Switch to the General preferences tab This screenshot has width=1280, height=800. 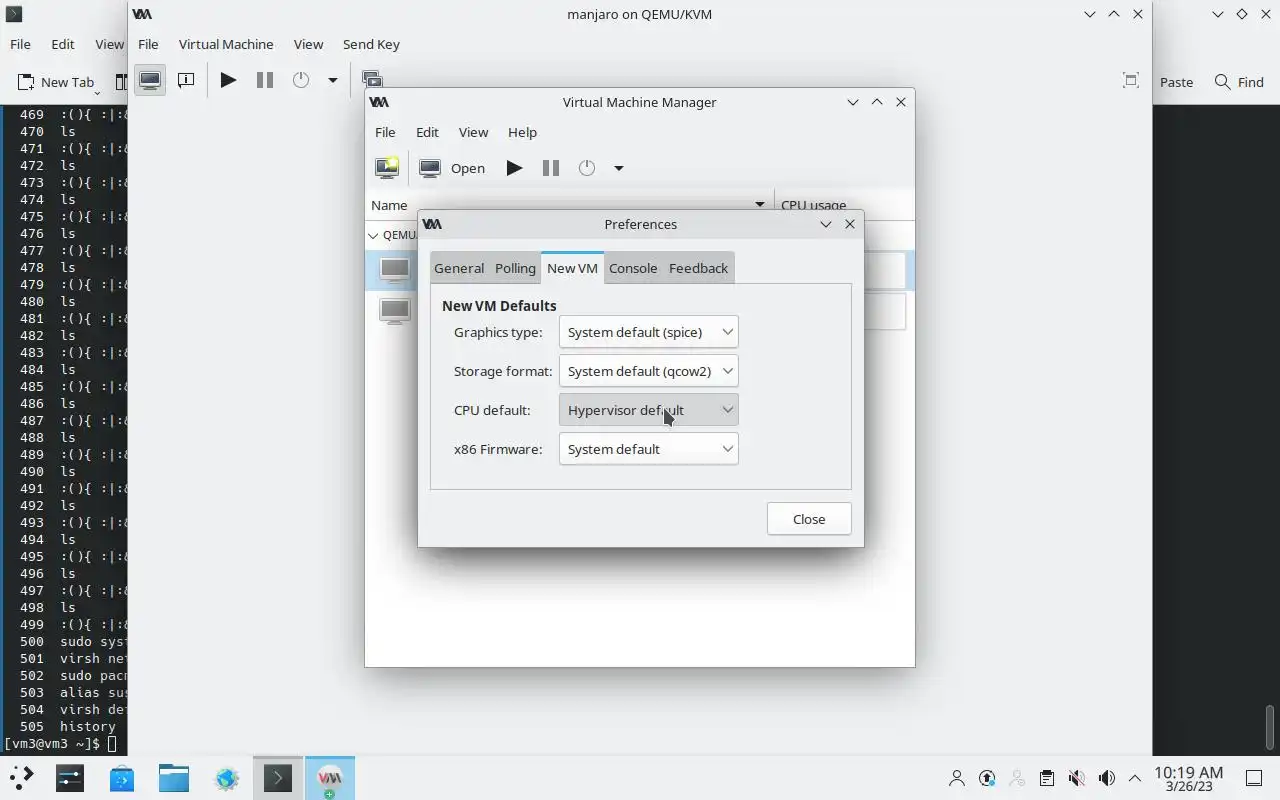(459, 268)
